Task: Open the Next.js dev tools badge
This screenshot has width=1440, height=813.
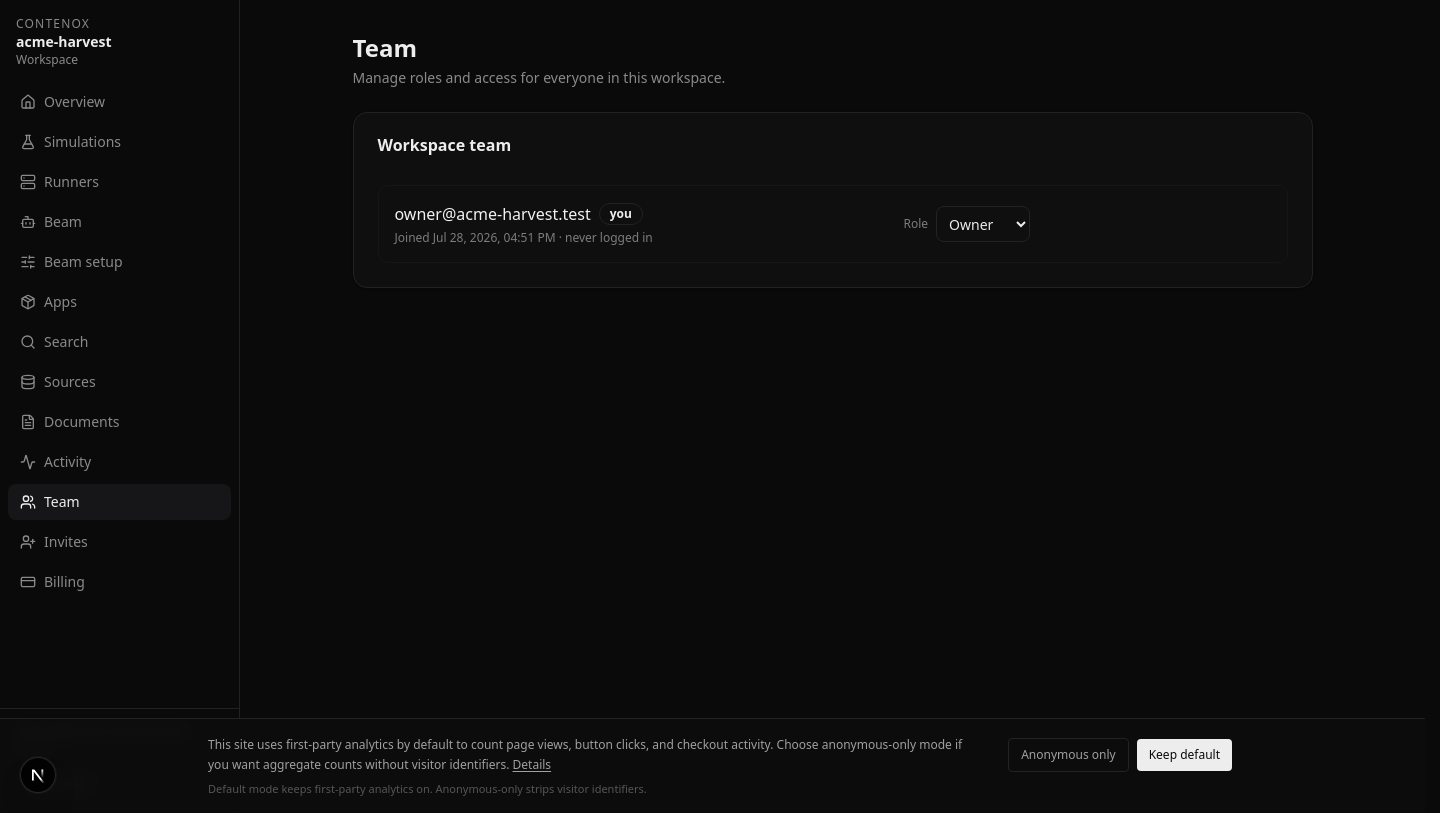Action: [x=38, y=775]
